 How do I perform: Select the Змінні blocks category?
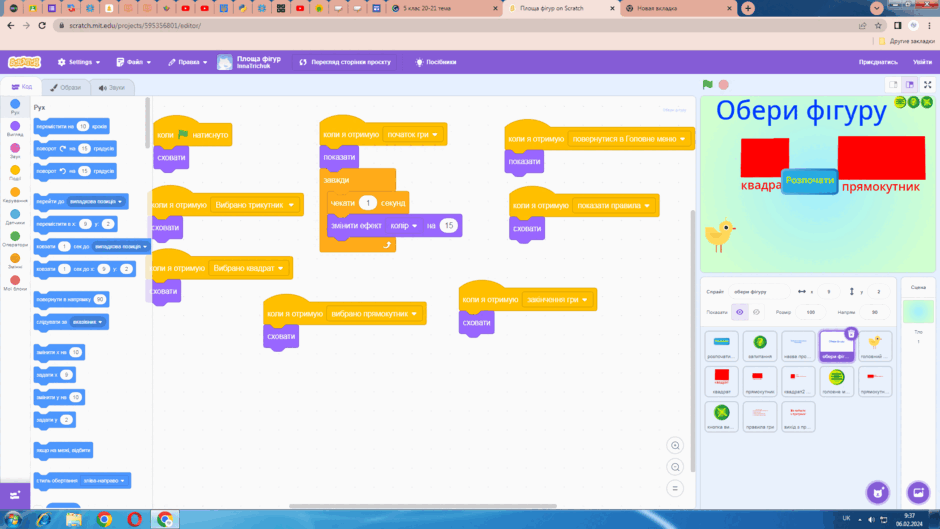click(x=15, y=261)
